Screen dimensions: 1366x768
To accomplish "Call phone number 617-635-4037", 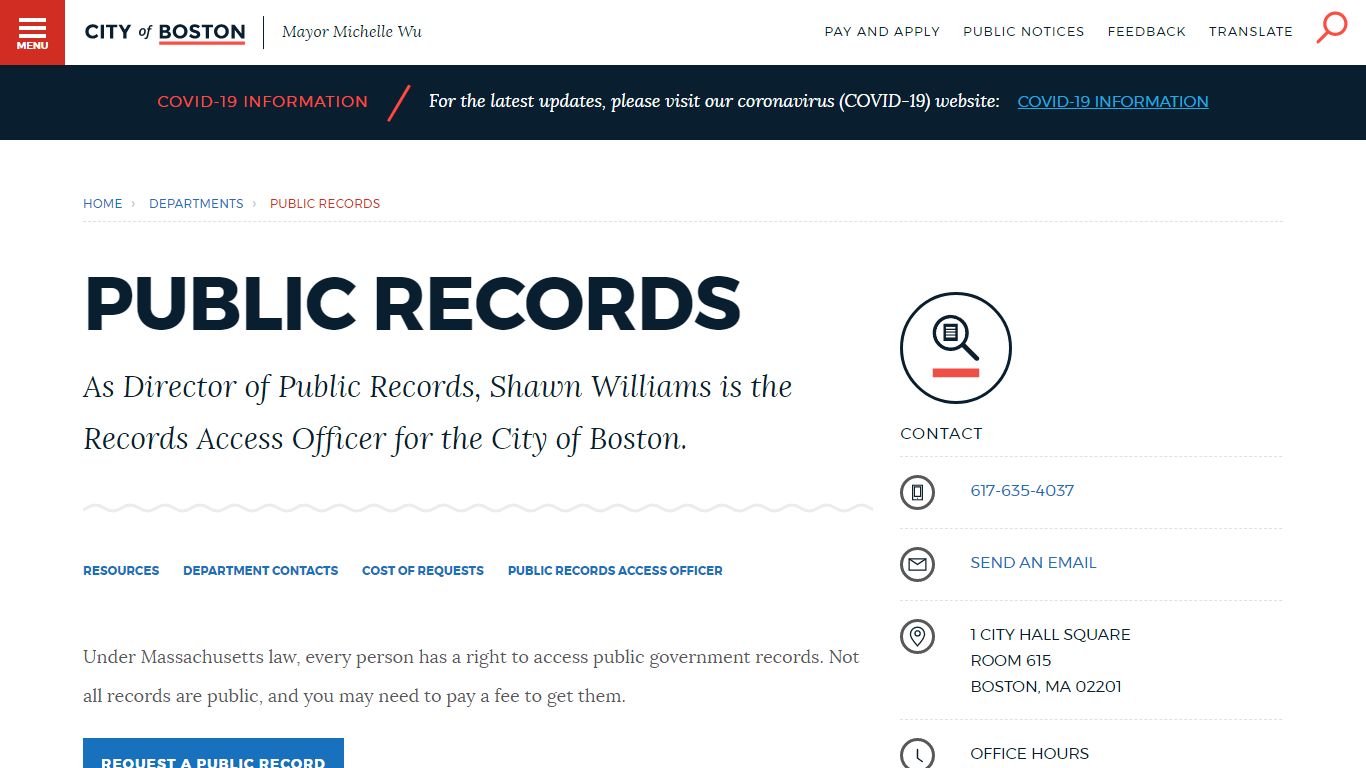I will [1022, 490].
